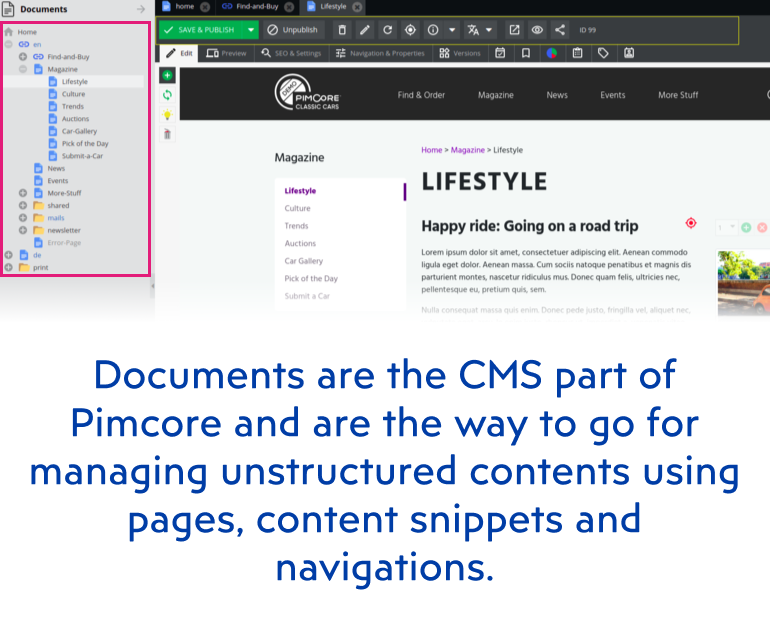The width and height of the screenshot is (770, 624).
Task: Click the share icon in toolbar
Action: (560, 30)
